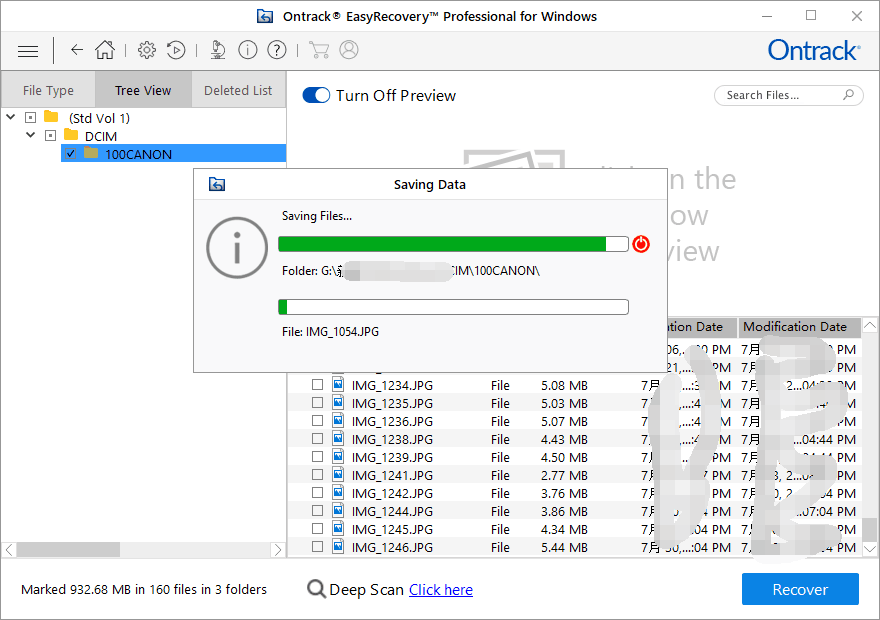Click the 100CANON folder icon
The image size is (880, 620).
tap(91, 153)
